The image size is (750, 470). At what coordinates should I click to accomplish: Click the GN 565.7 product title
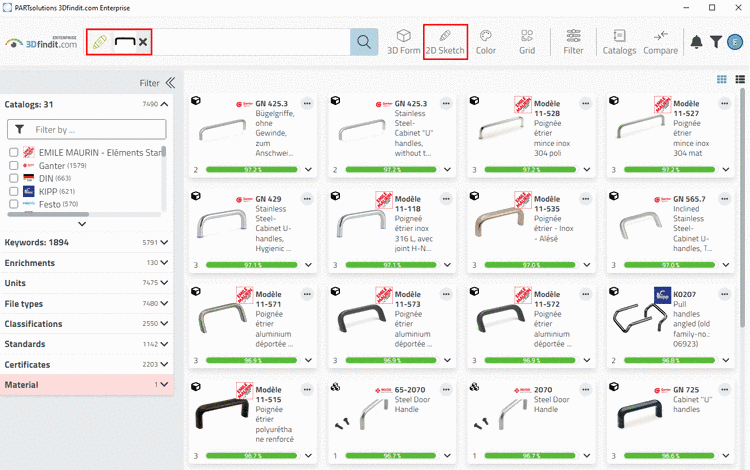coord(689,199)
